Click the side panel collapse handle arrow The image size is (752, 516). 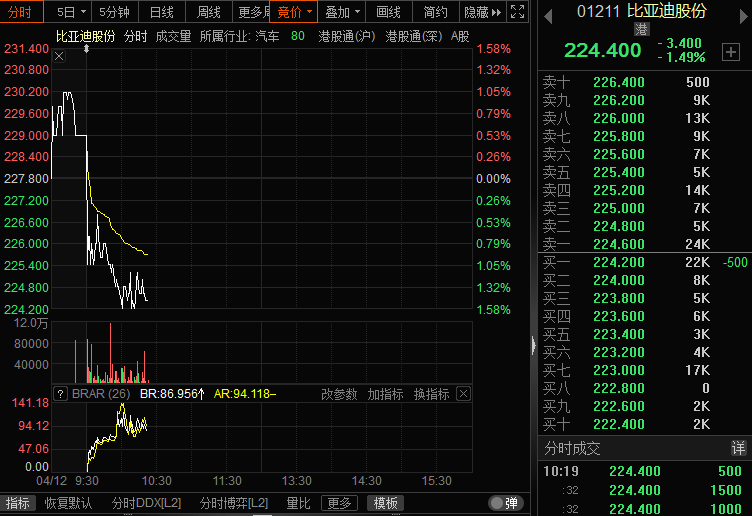[532, 345]
